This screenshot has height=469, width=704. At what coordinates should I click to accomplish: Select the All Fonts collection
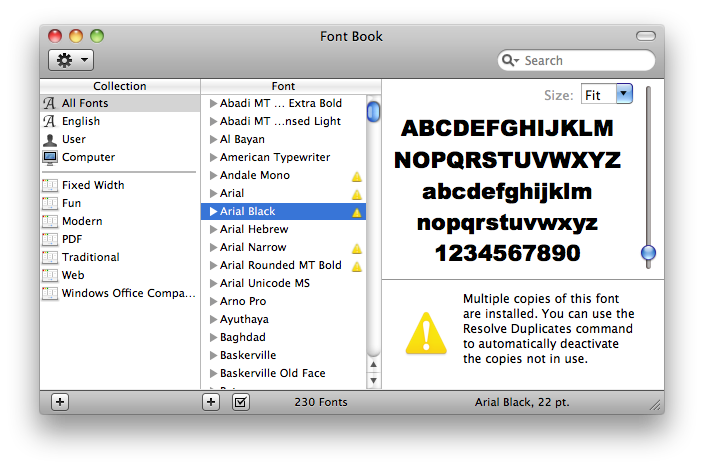[x=85, y=103]
